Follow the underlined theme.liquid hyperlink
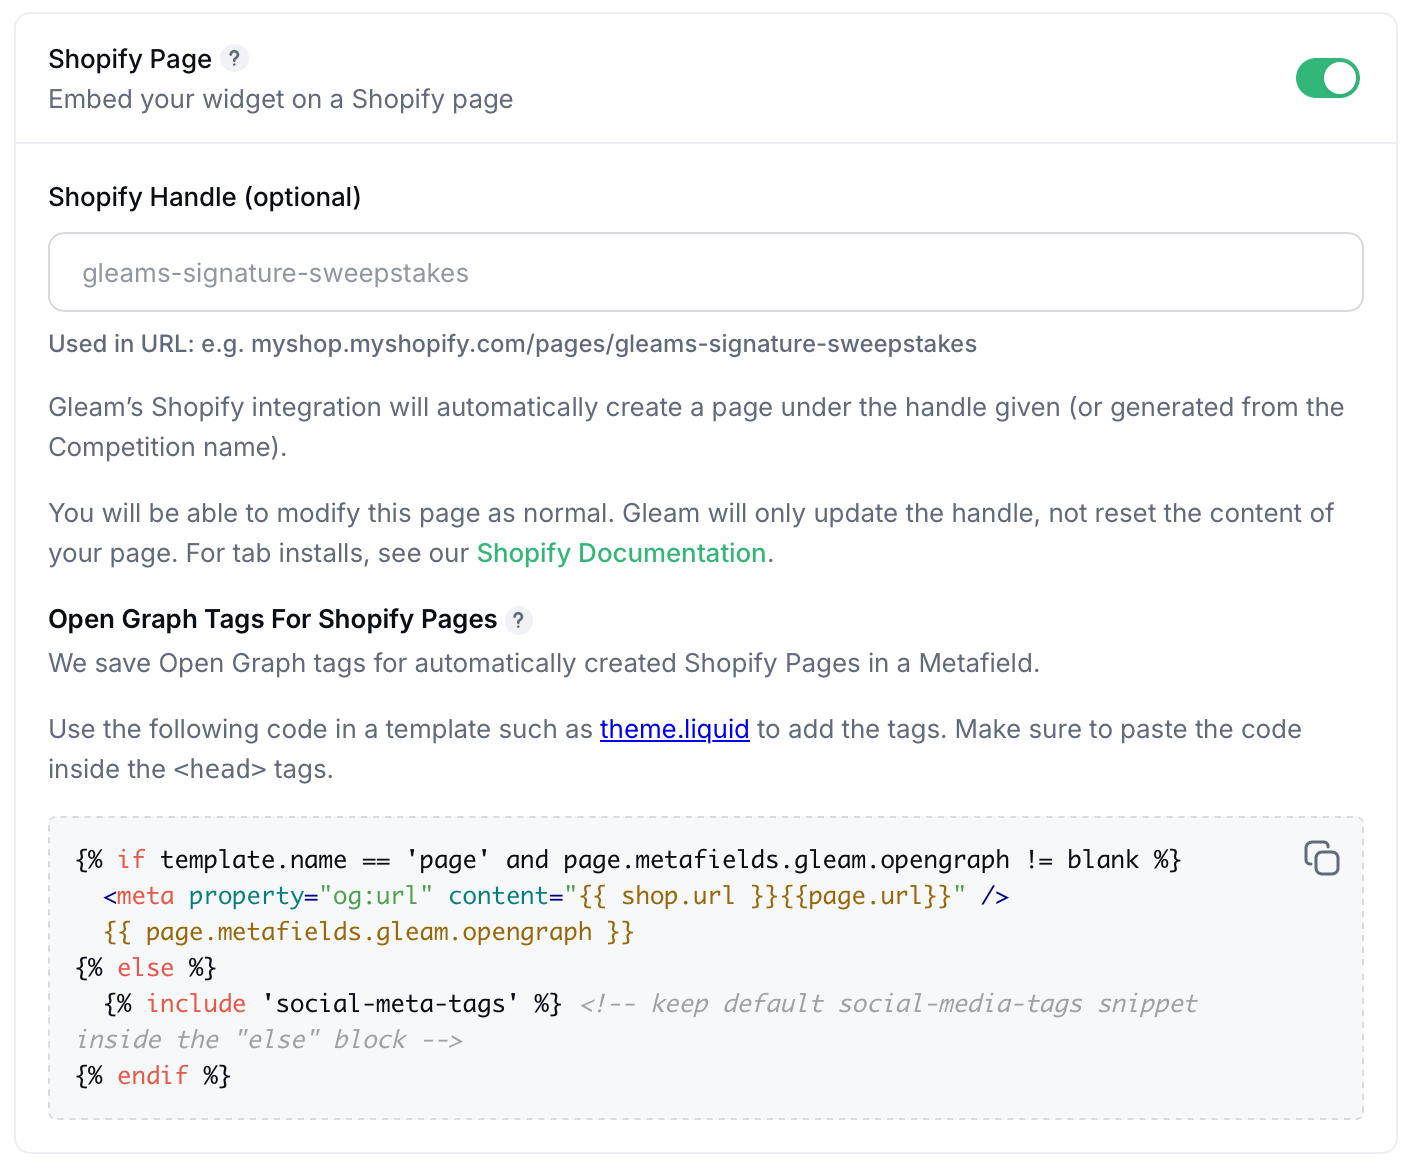The height and width of the screenshot is (1168, 1416). 674,729
